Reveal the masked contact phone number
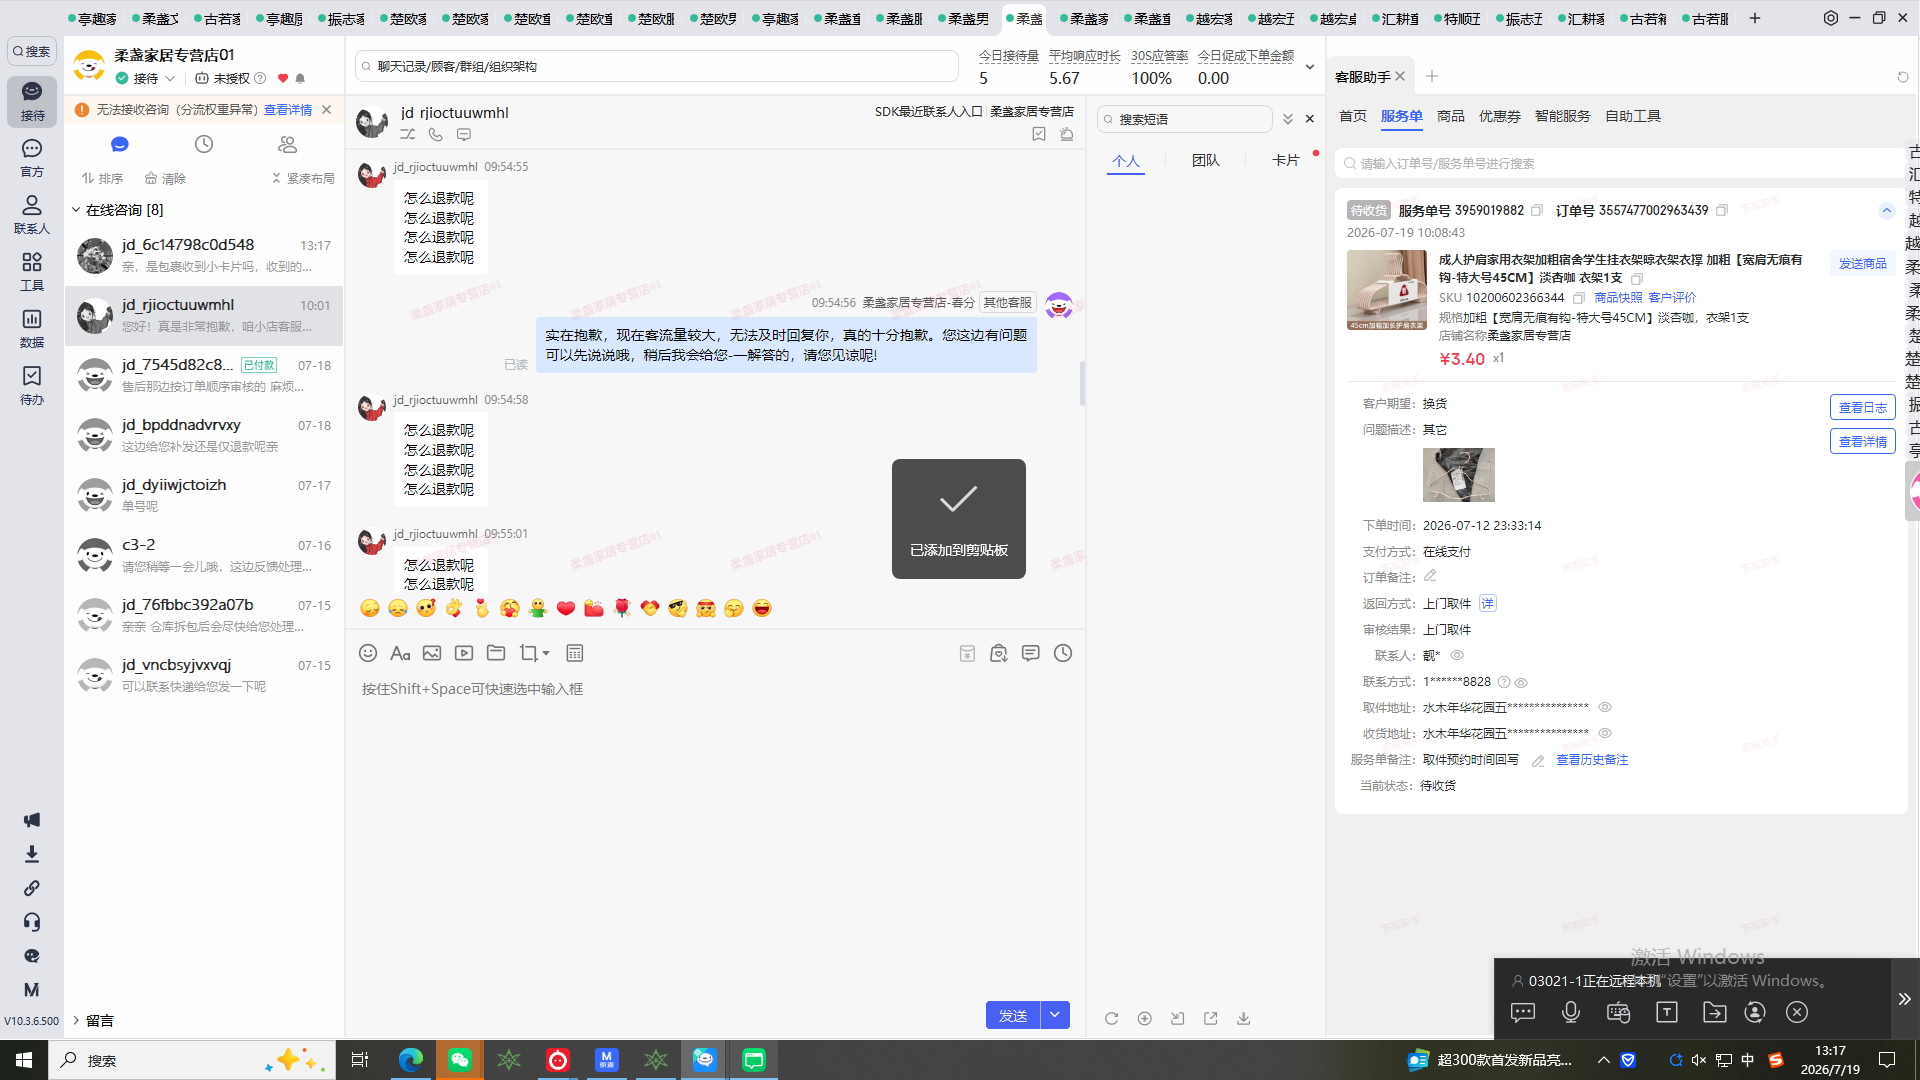This screenshot has height=1080, width=1920. [1521, 682]
